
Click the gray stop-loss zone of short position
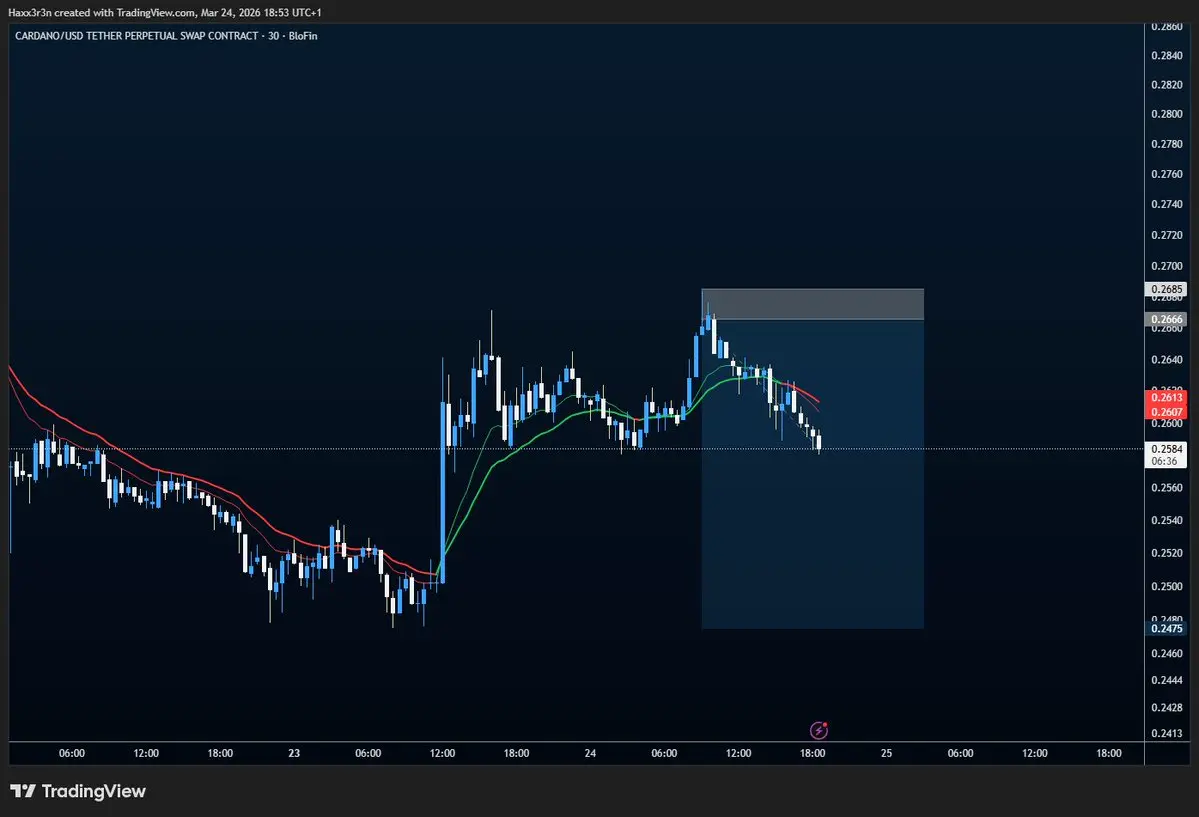pos(812,304)
